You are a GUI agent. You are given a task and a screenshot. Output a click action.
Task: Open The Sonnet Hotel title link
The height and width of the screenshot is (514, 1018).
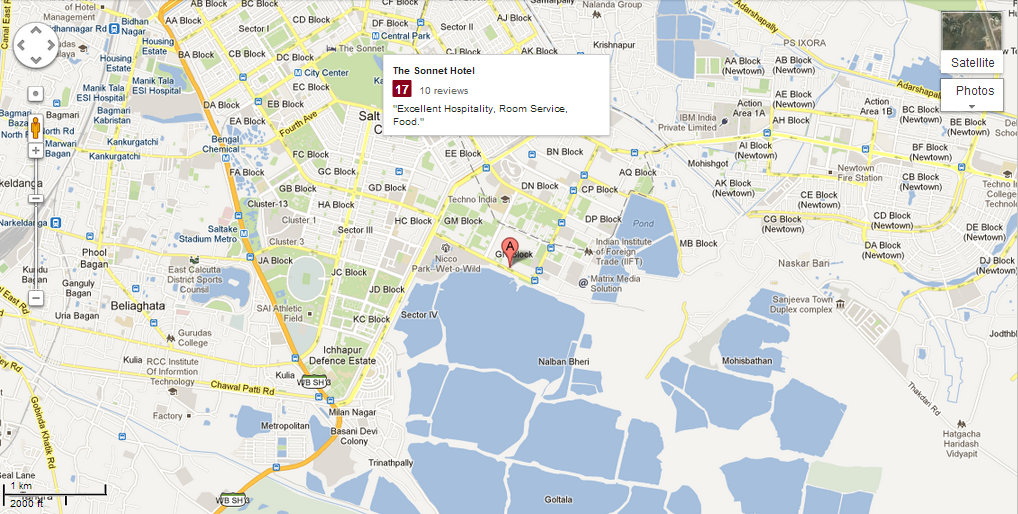(x=434, y=71)
